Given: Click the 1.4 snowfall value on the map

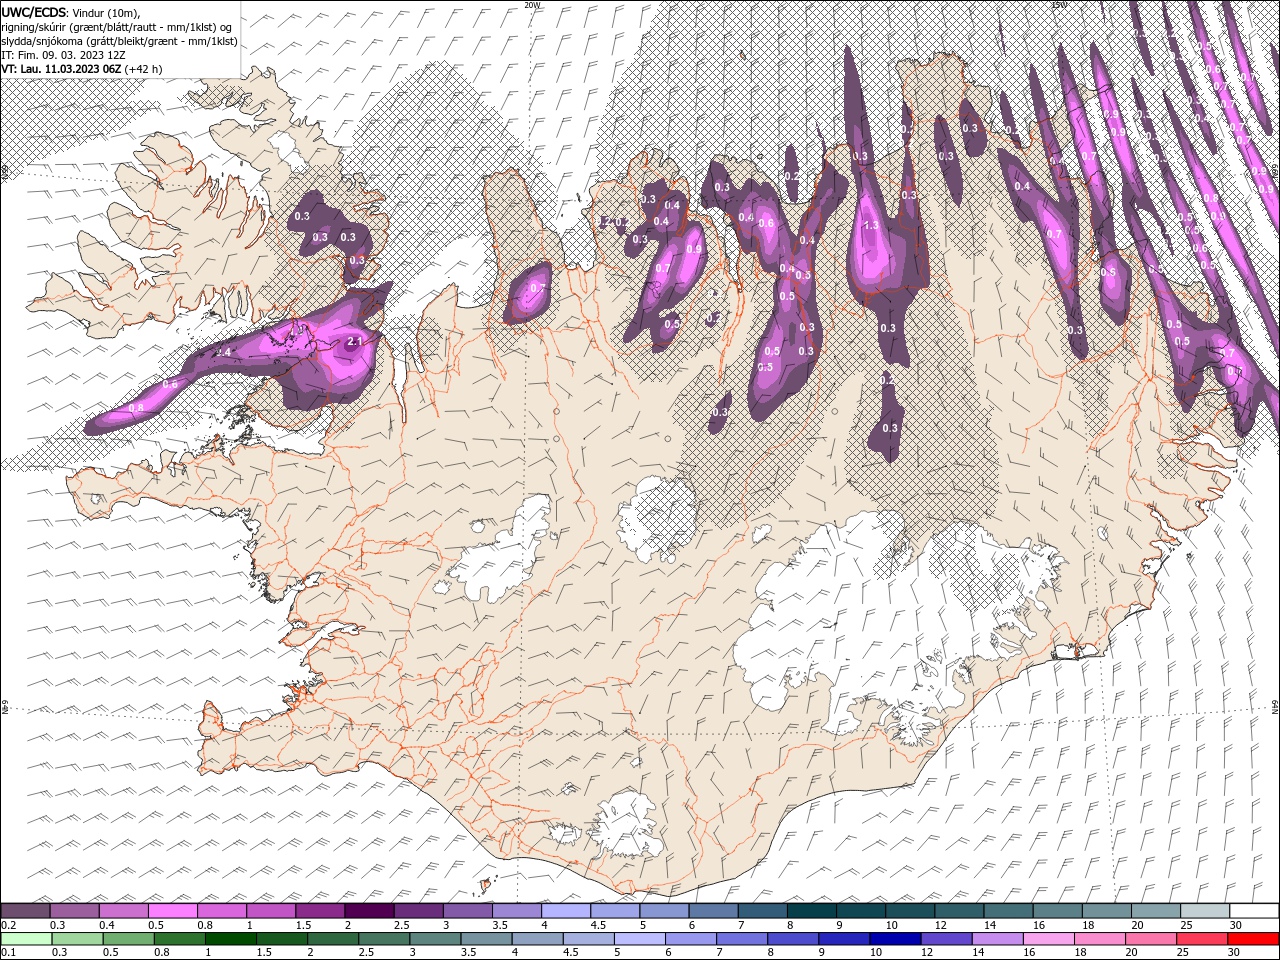Looking at the screenshot, I should [223, 353].
